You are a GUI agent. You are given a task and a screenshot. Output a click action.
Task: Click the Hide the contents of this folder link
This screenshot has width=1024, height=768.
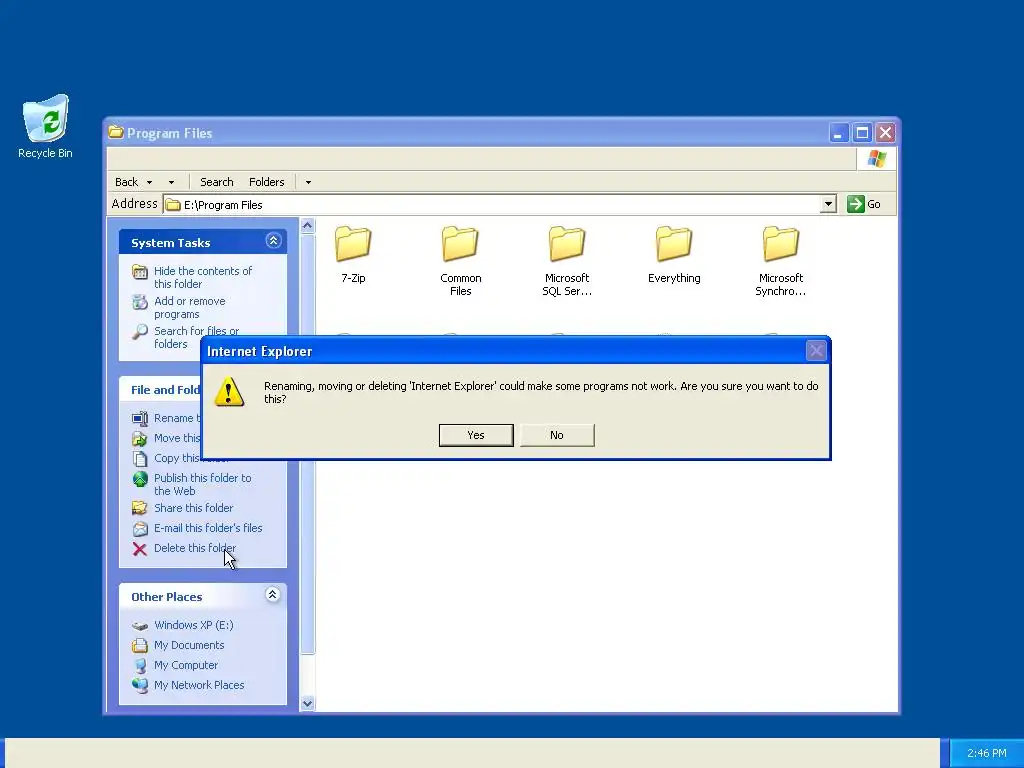click(x=202, y=278)
